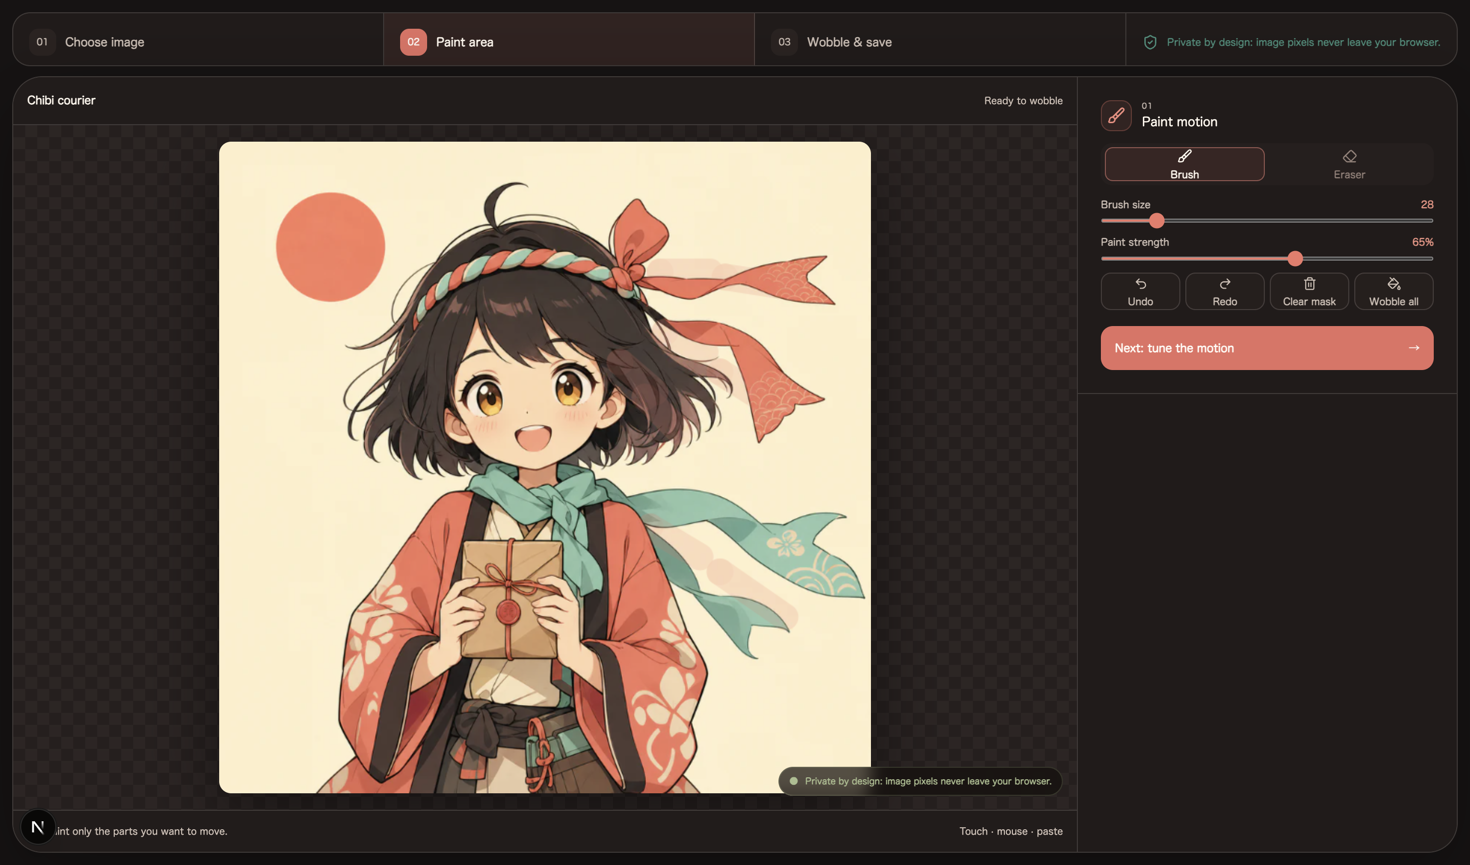The height and width of the screenshot is (865, 1470).
Task: Switch to the Eraser tool
Action: point(1349,164)
